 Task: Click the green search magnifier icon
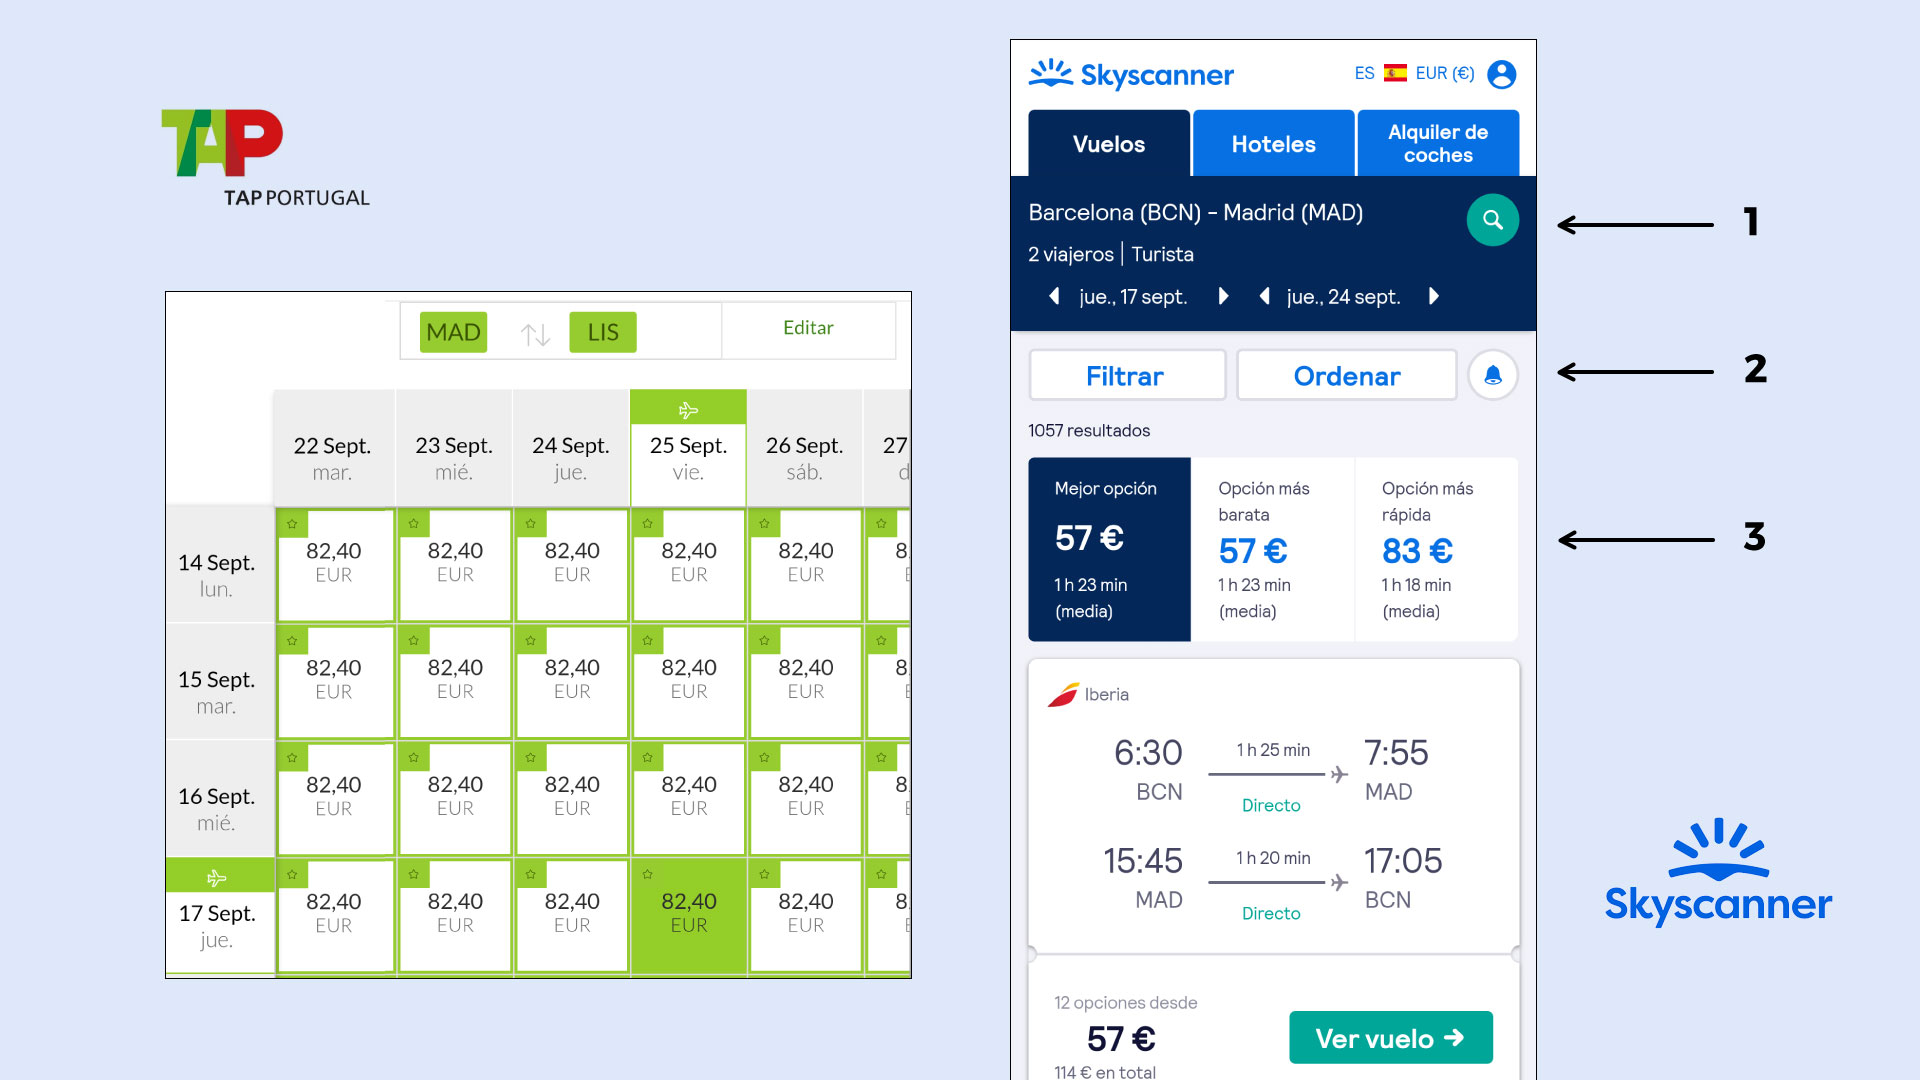(x=1492, y=220)
